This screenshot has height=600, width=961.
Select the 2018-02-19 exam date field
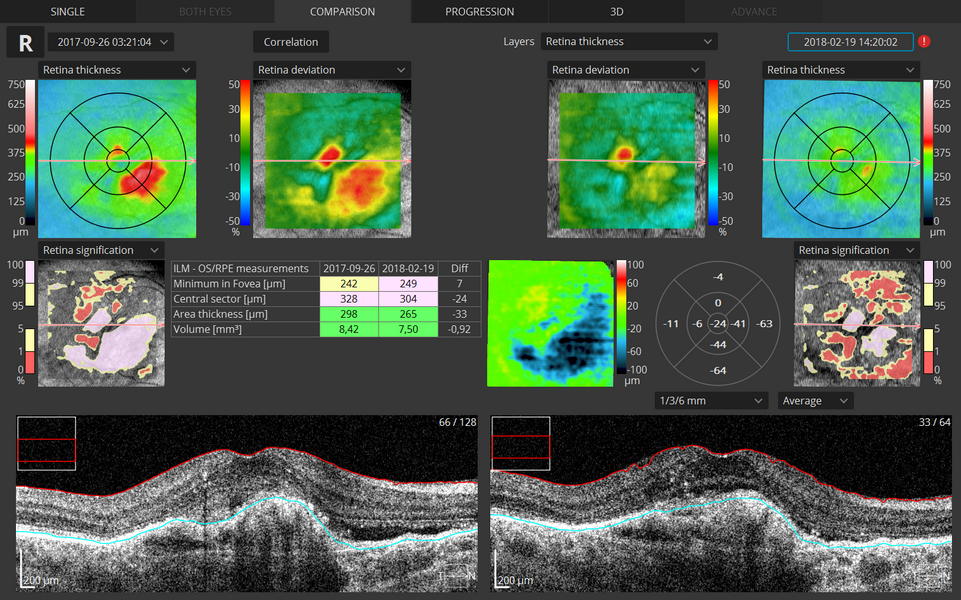click(x=849, y=42)
